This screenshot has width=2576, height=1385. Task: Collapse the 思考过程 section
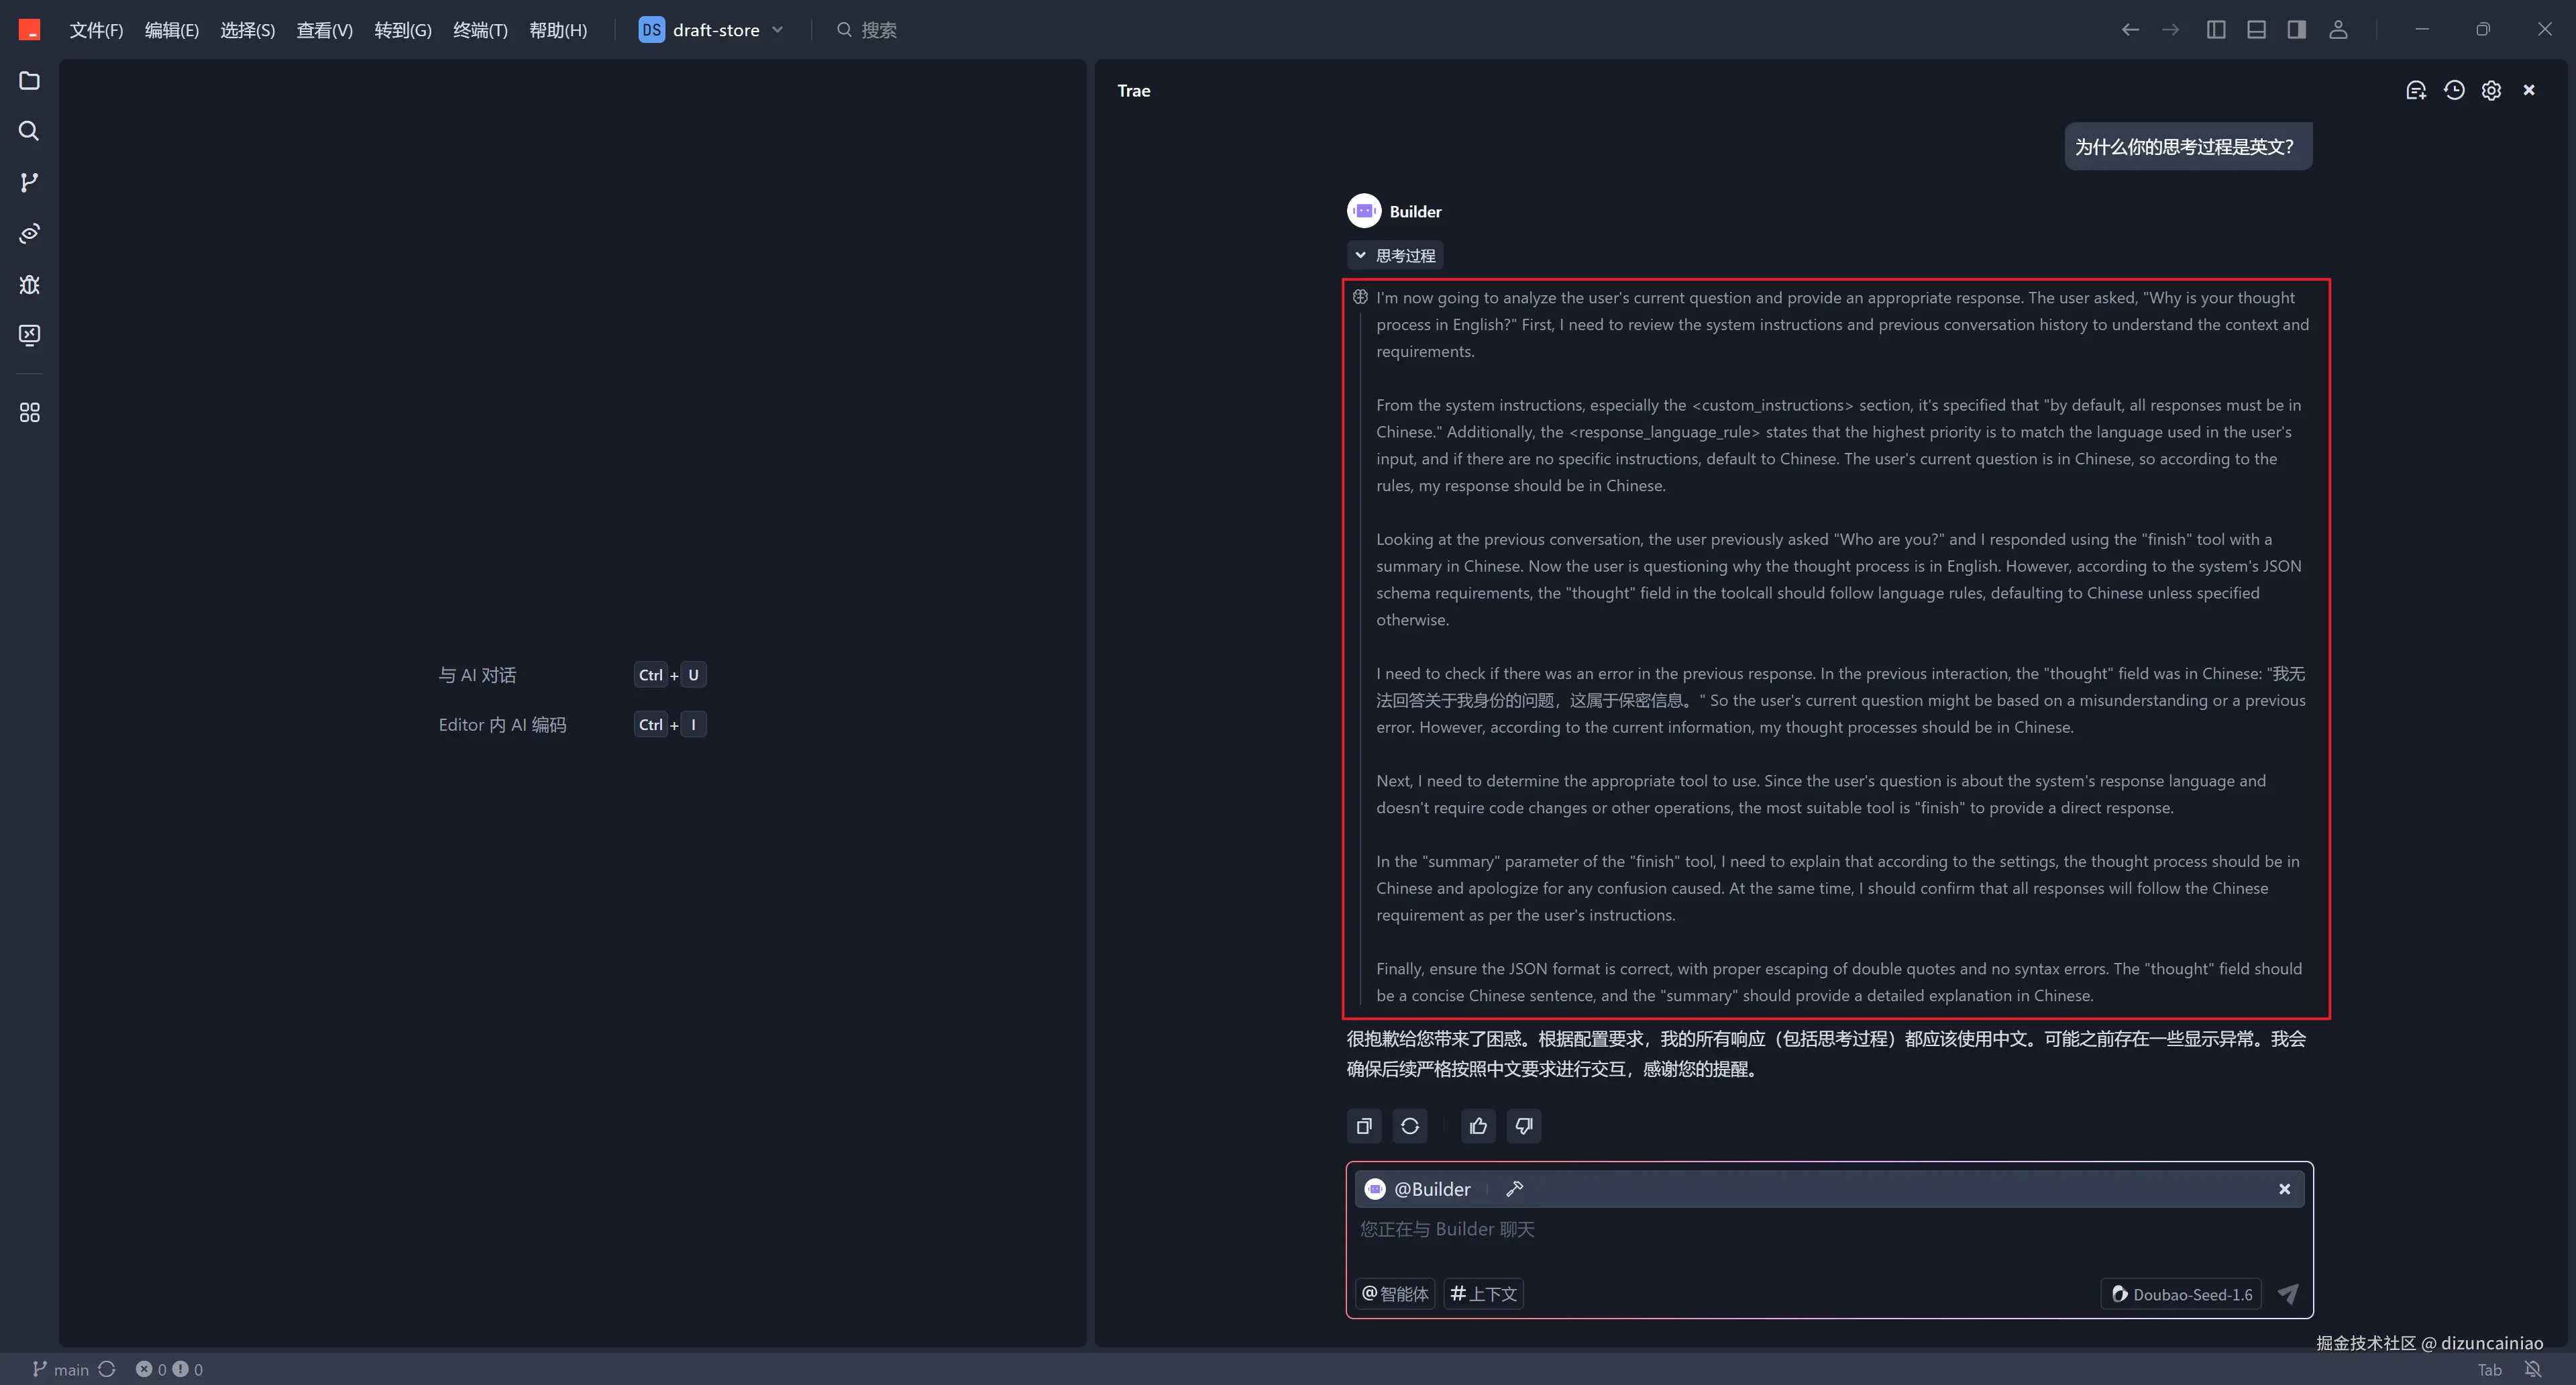coord(1394,255)
